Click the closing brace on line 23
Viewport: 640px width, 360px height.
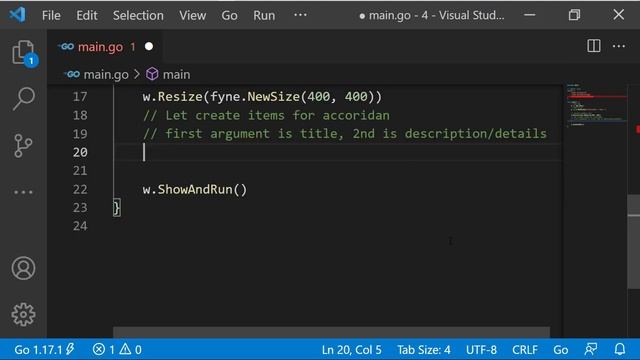click(117, 208)
